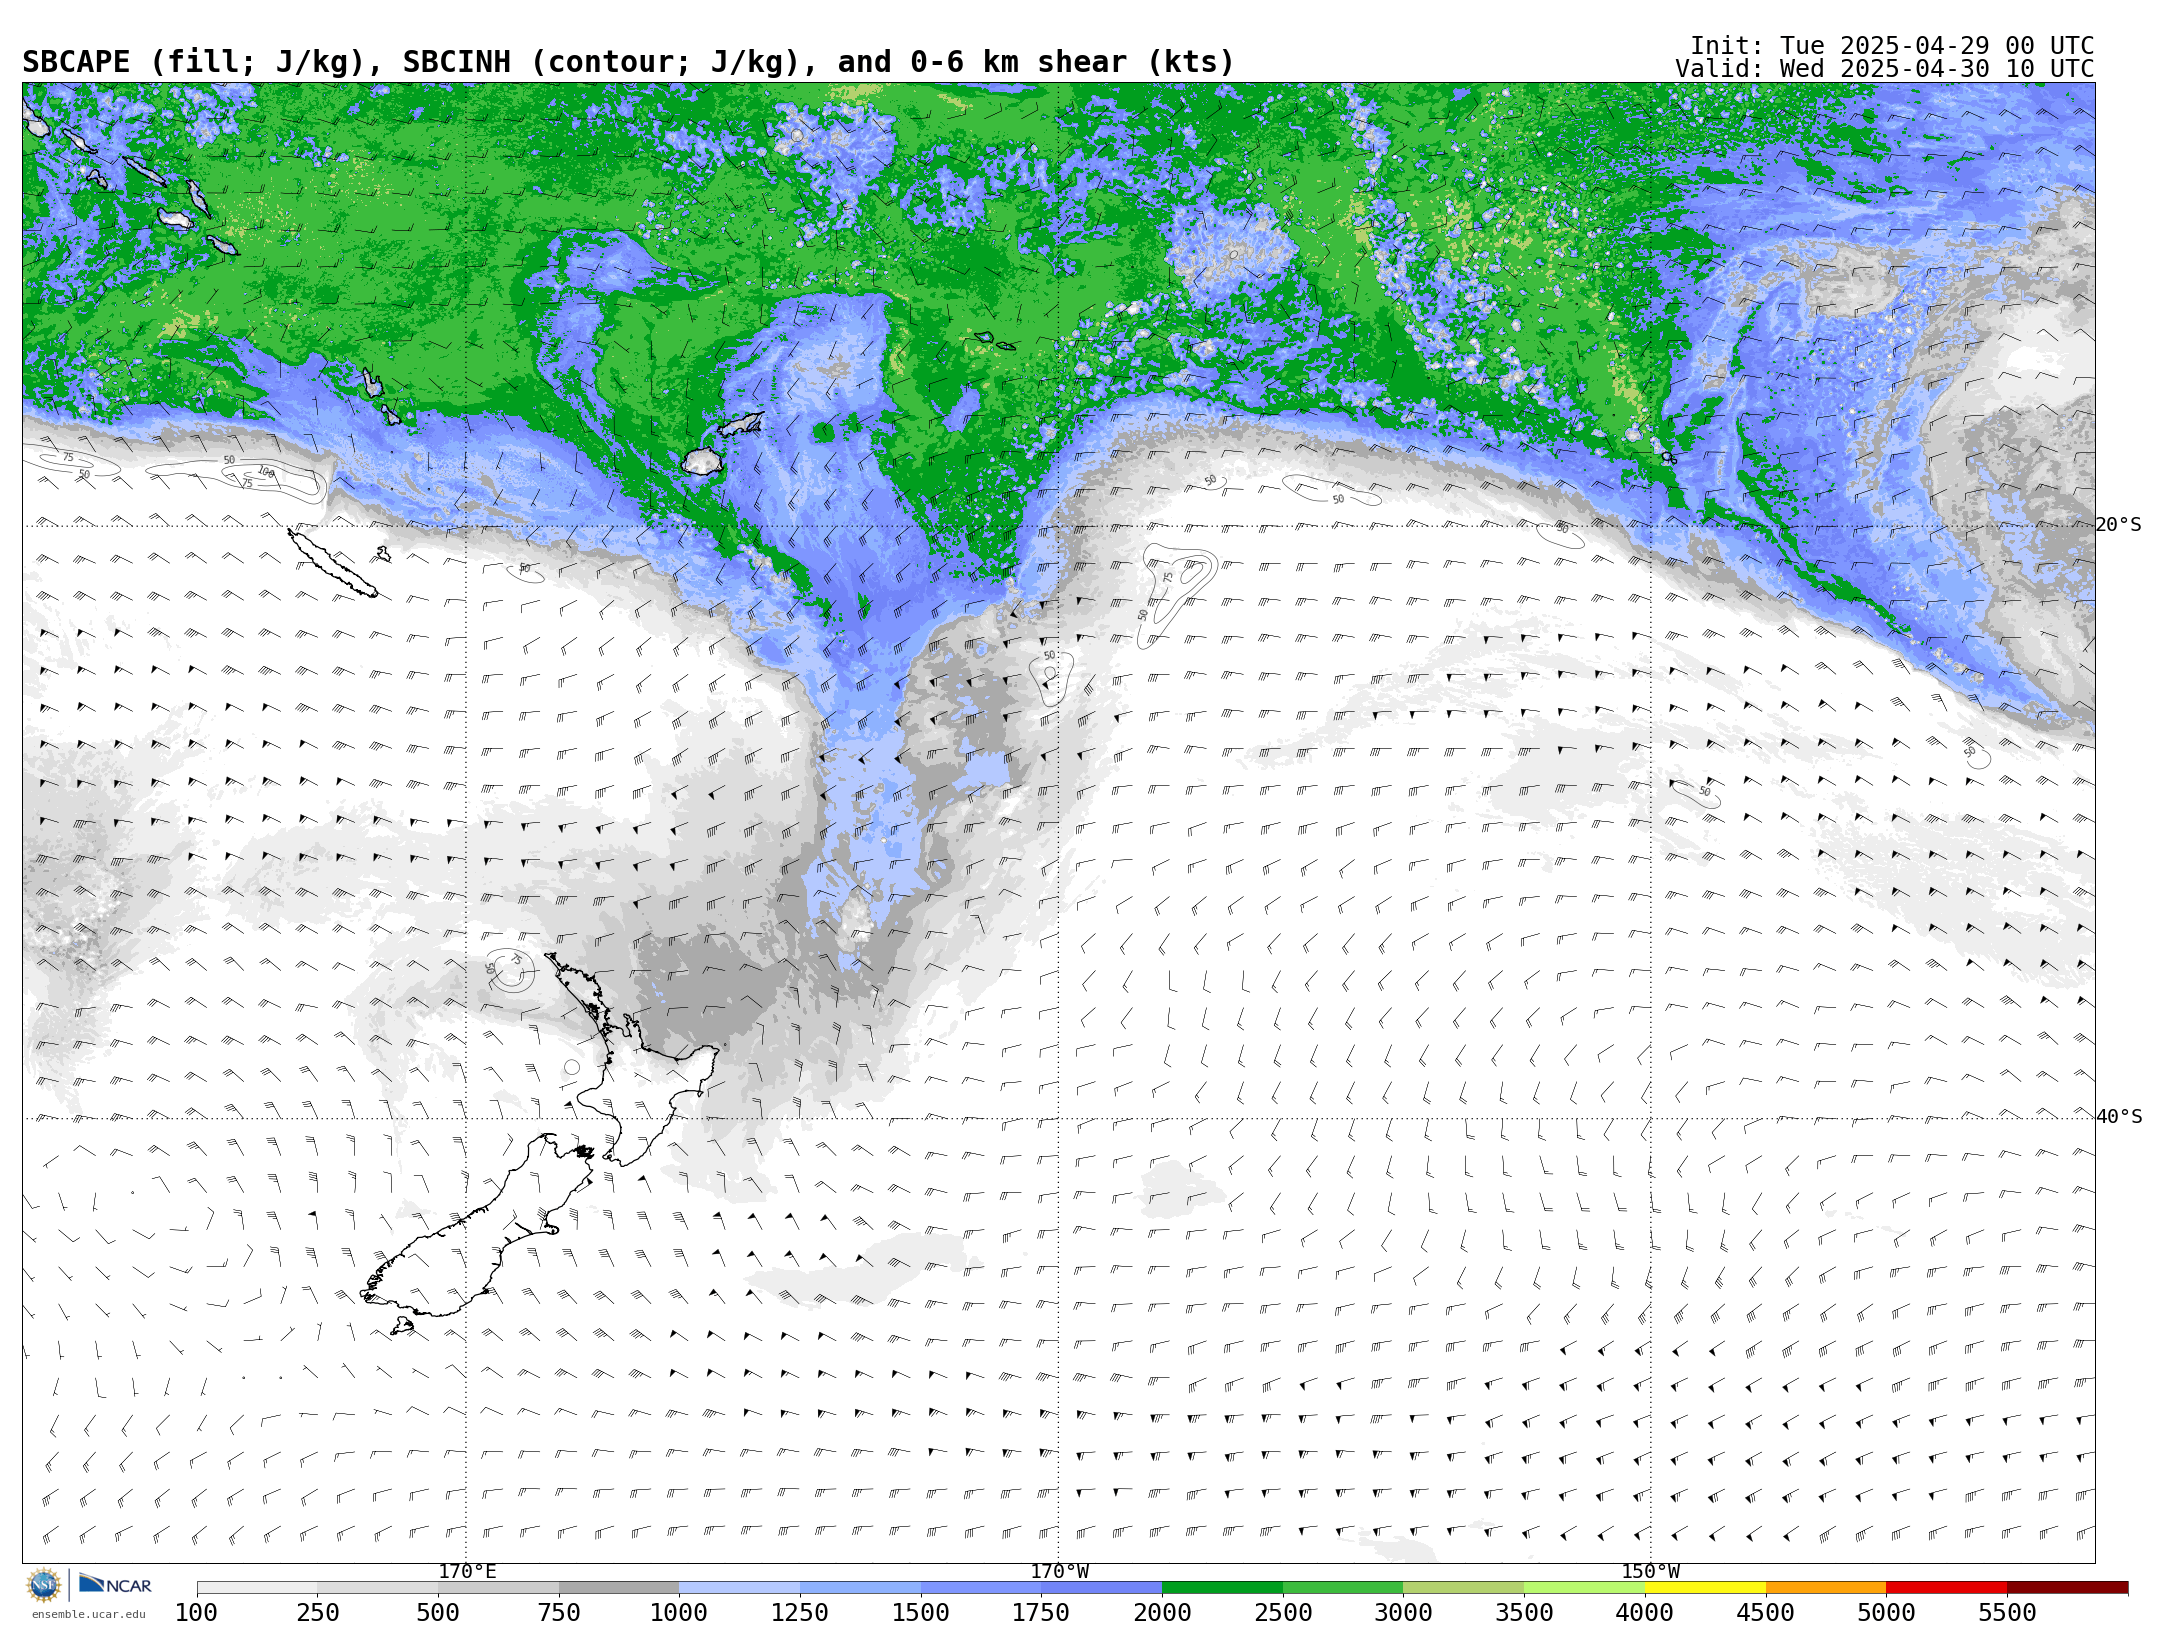This screenshot has height=1626, width=2160.
Task: Click the dark red above-5500 colorbar segment
Action: coord(2067,1588)
